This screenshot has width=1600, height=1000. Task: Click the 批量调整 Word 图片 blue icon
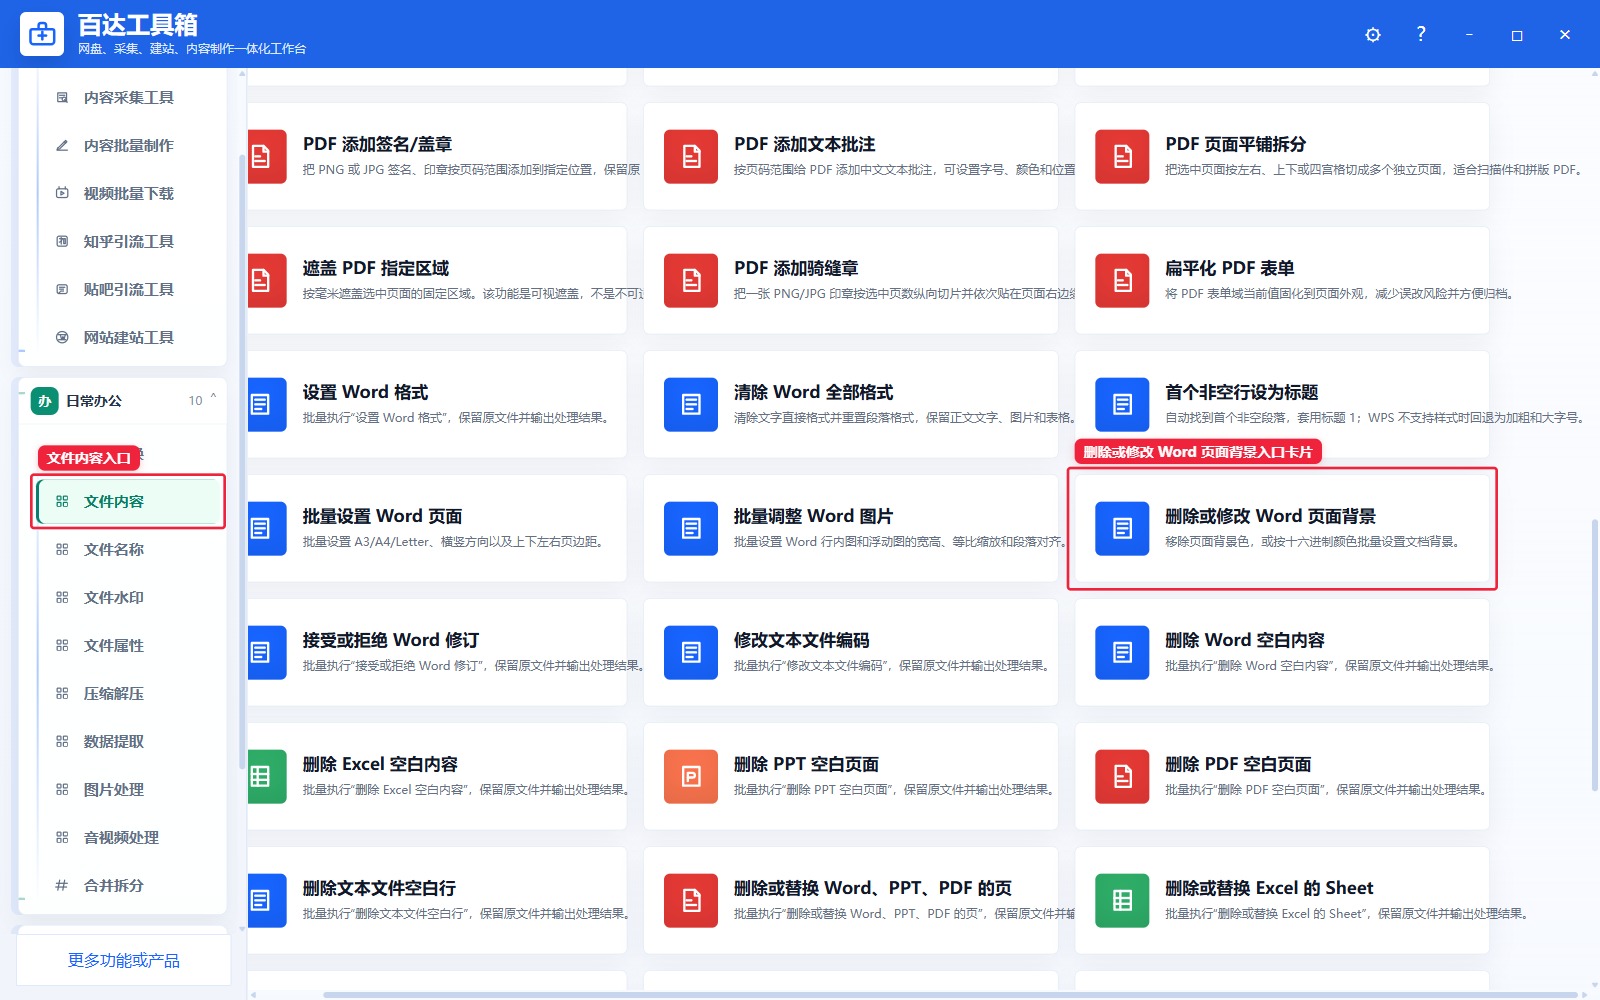tap(691, 528)
